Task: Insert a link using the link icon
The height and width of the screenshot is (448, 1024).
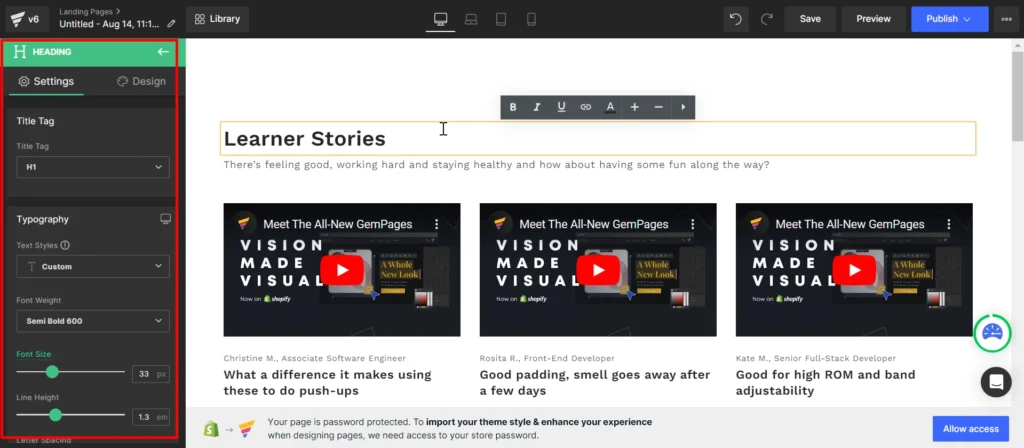Action: [x=586, y=107]
